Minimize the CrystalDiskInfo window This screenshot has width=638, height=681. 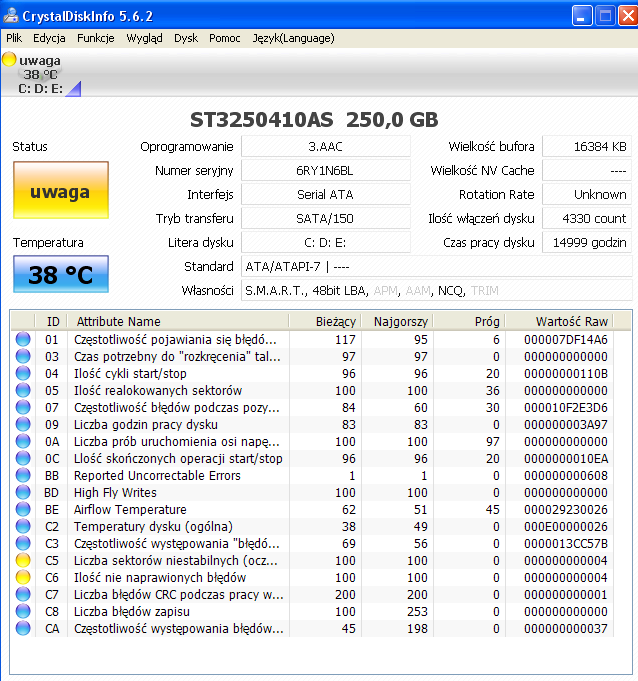click(582, 16)
